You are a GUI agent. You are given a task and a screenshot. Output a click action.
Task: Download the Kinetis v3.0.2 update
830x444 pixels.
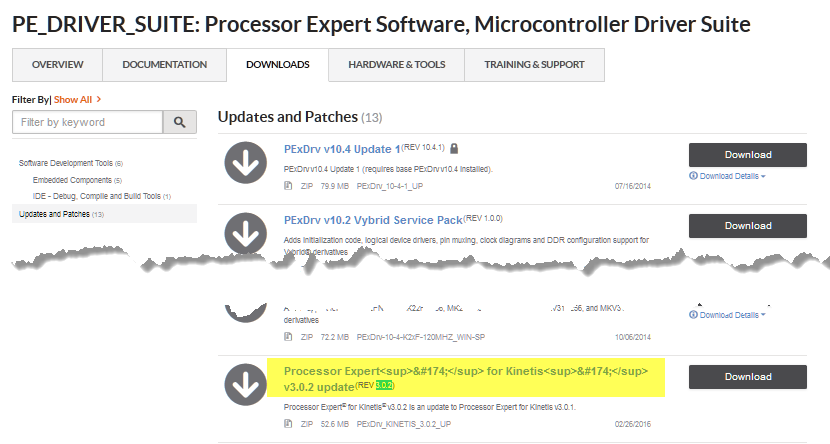click(748, 377)
